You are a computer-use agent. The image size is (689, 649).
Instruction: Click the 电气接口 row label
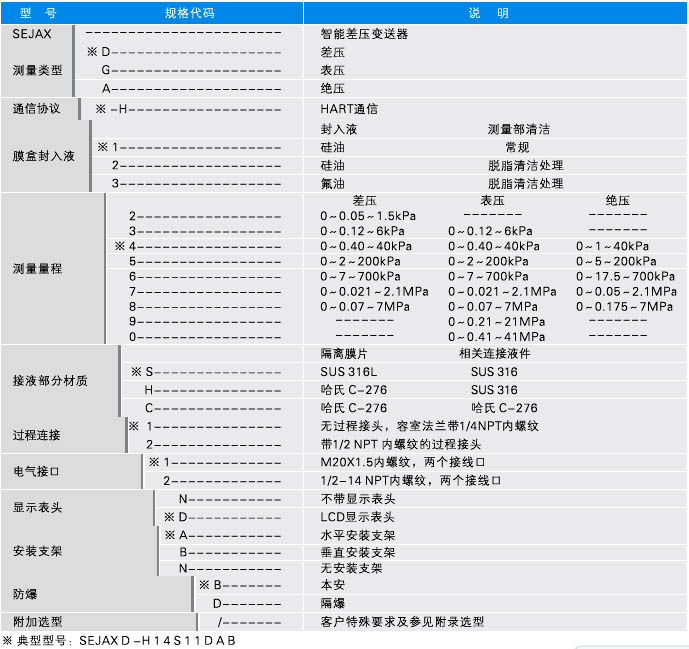click(37, 471)
